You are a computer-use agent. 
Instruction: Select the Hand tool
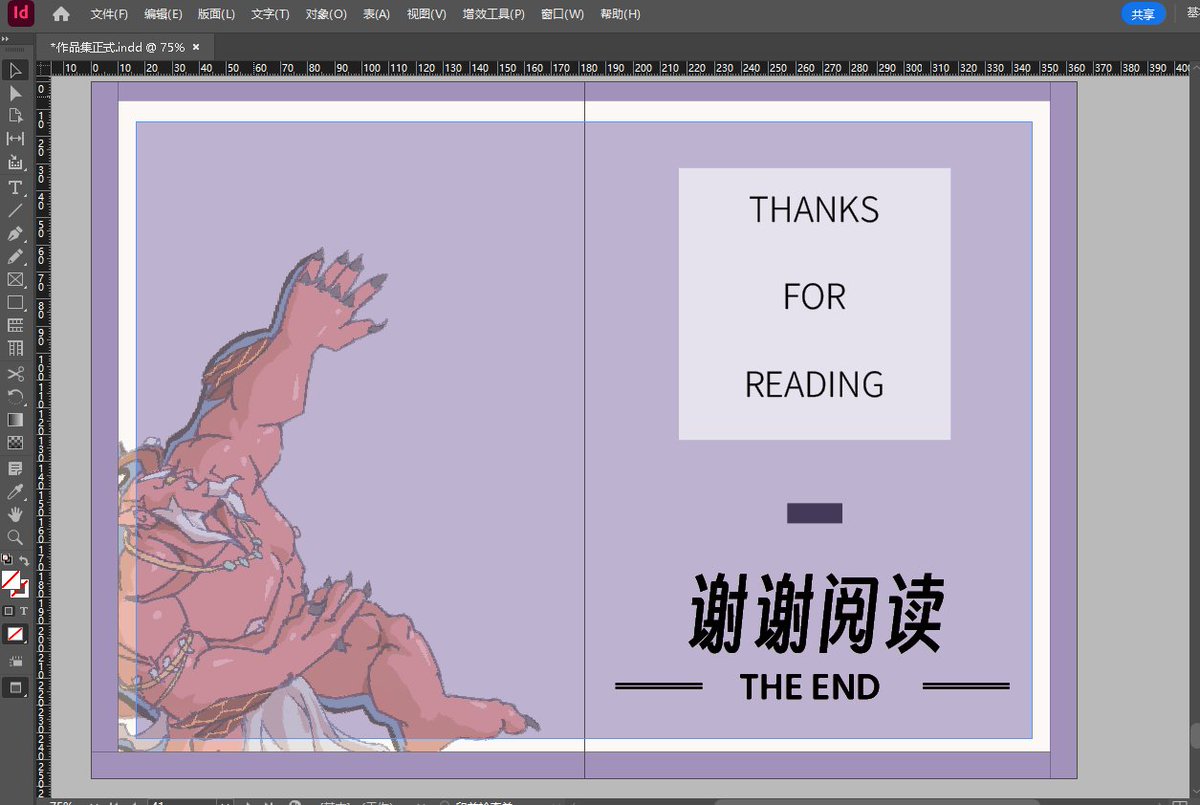(15, 514)
